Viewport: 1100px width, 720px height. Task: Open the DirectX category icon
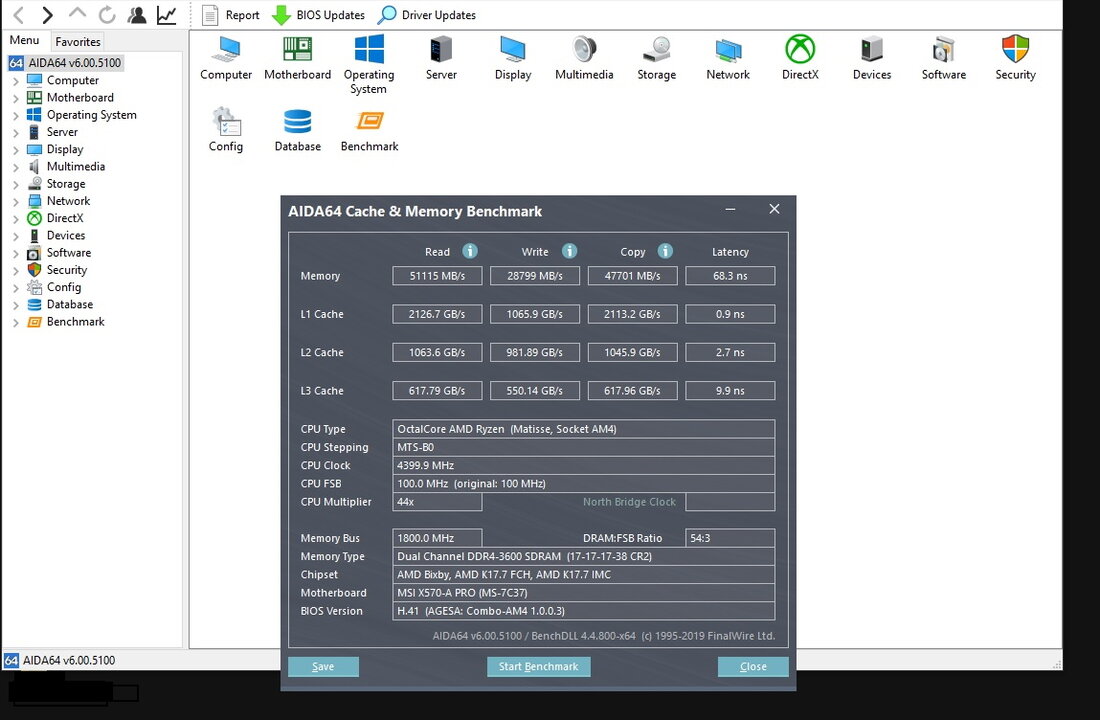point(800,58)
